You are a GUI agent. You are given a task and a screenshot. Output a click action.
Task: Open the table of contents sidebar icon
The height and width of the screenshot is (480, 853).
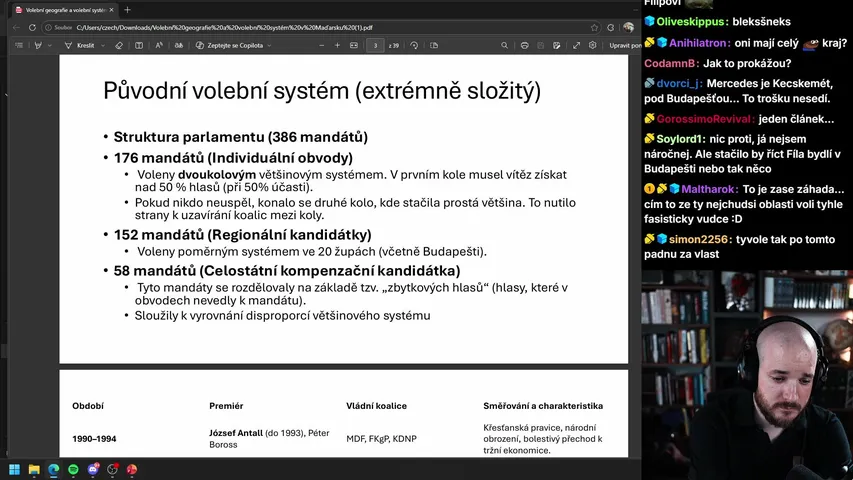[x=19, y=46]
